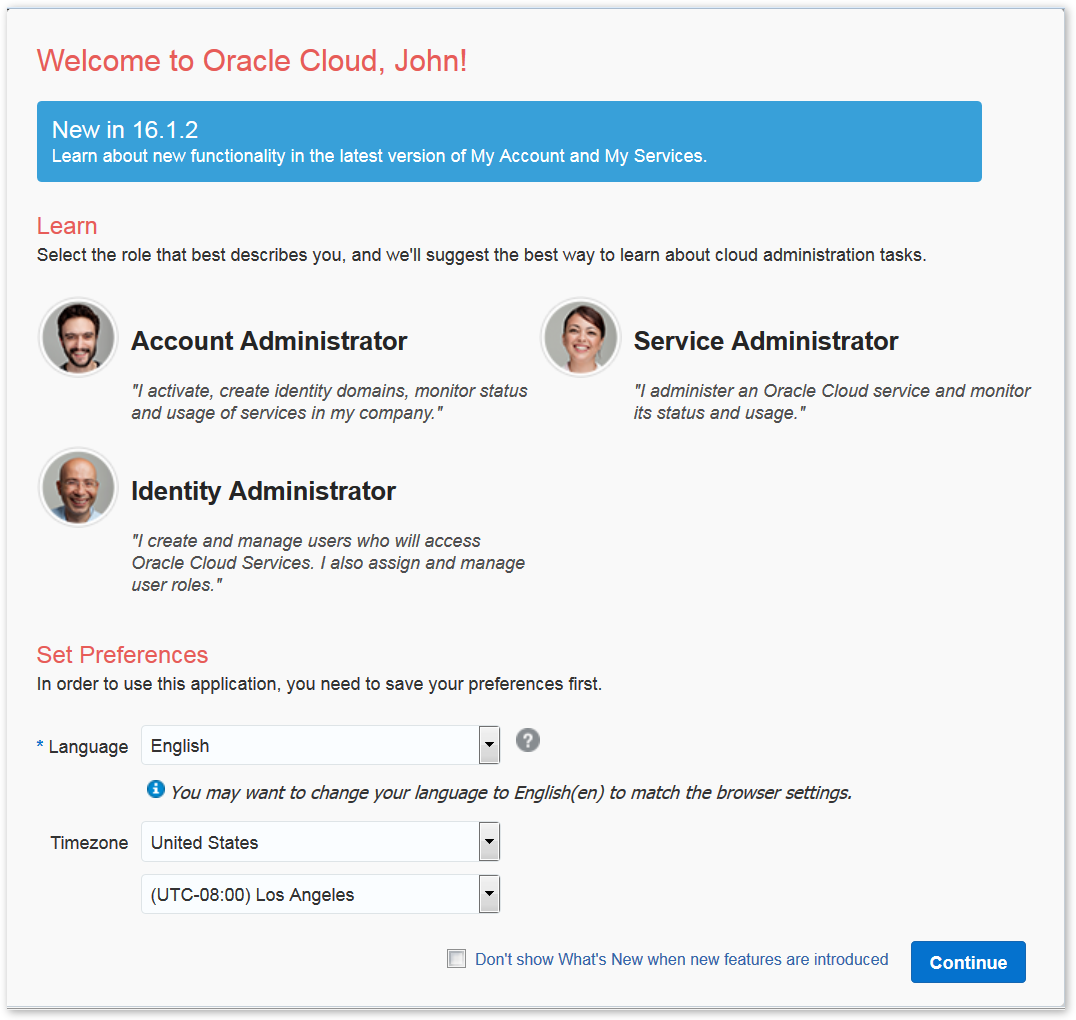This screenshot has height=1020, width=1076.
Task: Select the Service Administrator role
Action: click(x=766, y=341)
